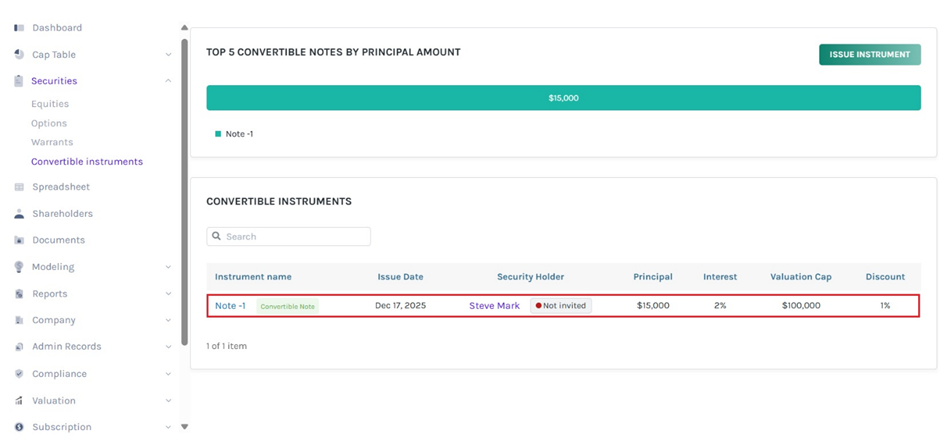Expand the Company chevron
The width and height of the screenshot is (940, 441).
coord(168,320)
